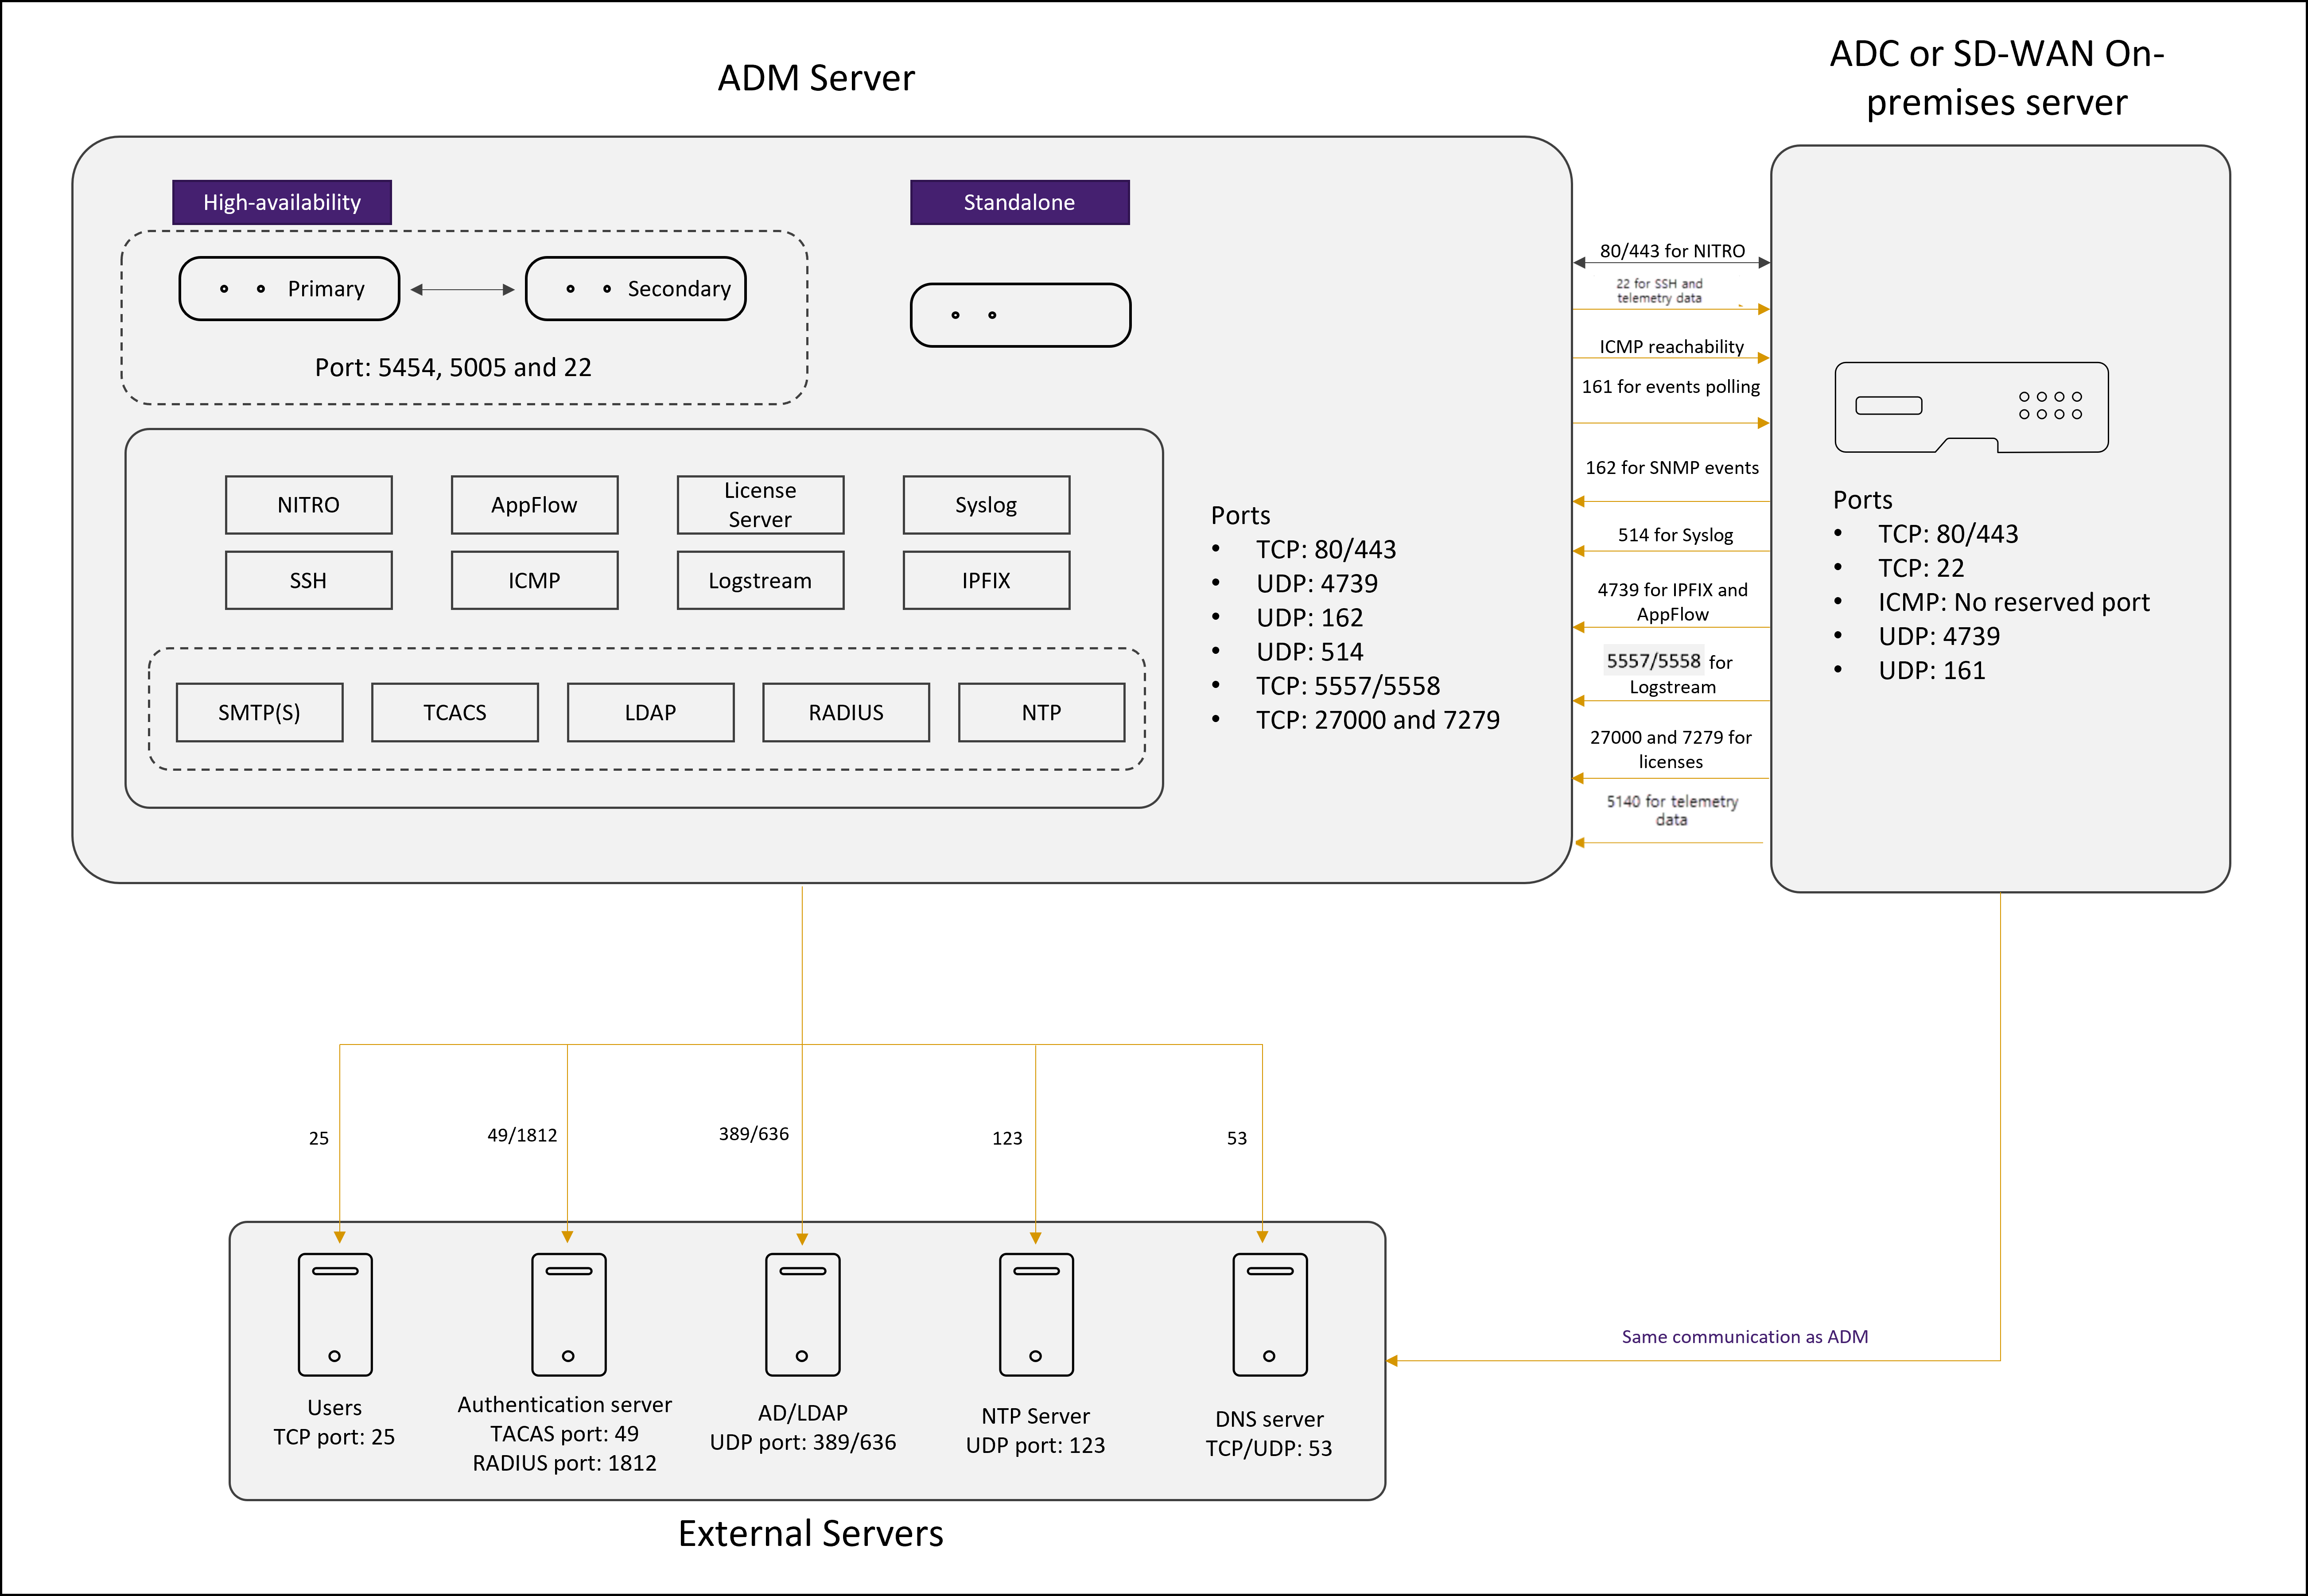Click '5140 for telemetry data' label
The width and height of the screenshot is (2308, 1596).
click(1672, 810)
